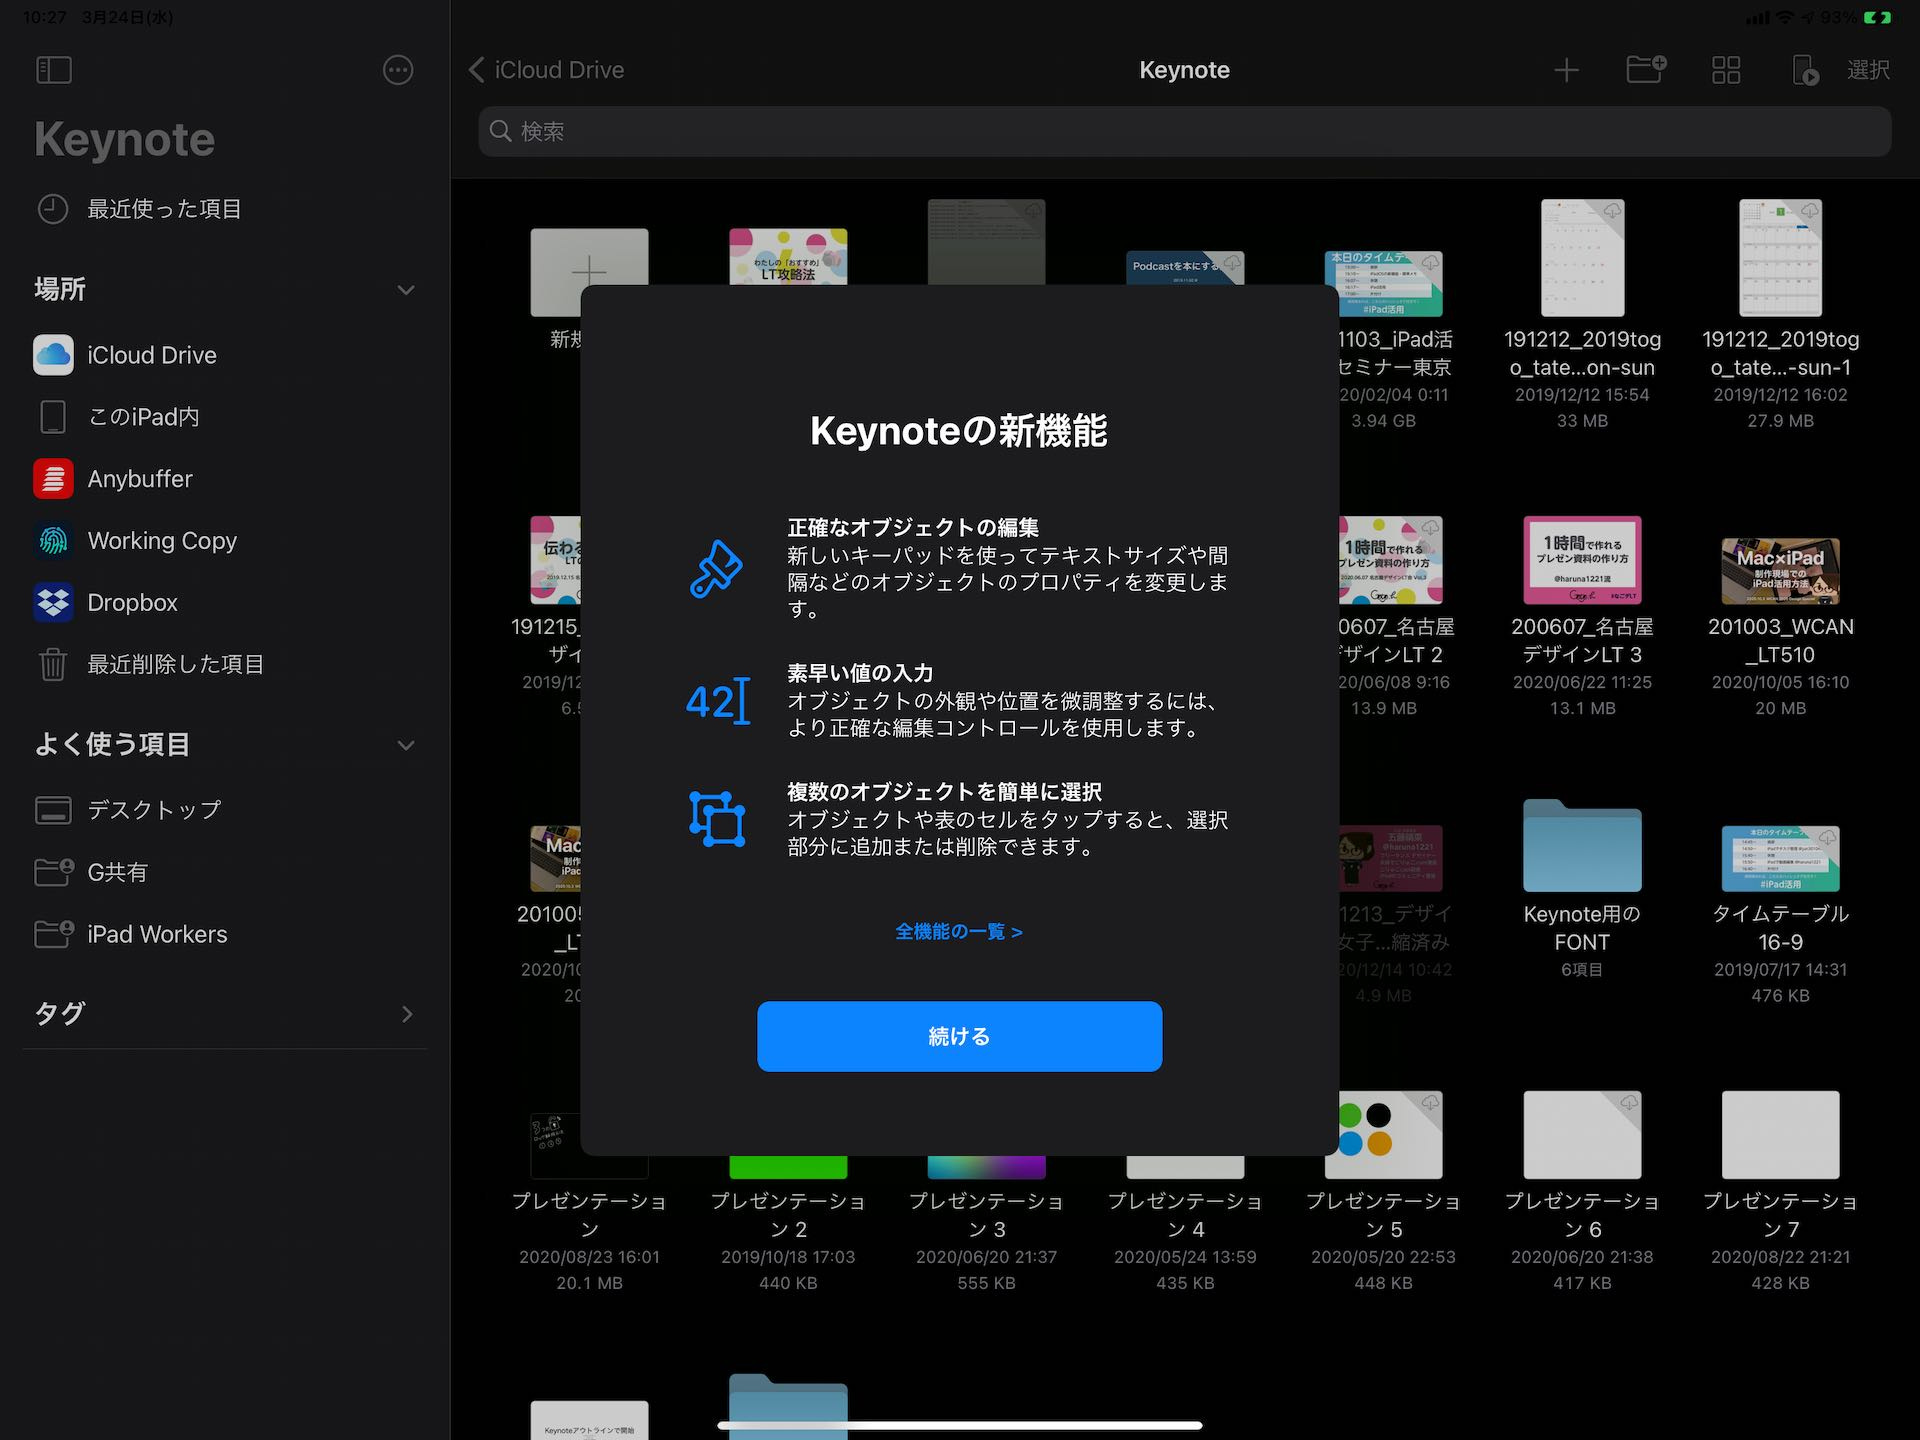
Task: Open Working Copy location
Action: 225,541
